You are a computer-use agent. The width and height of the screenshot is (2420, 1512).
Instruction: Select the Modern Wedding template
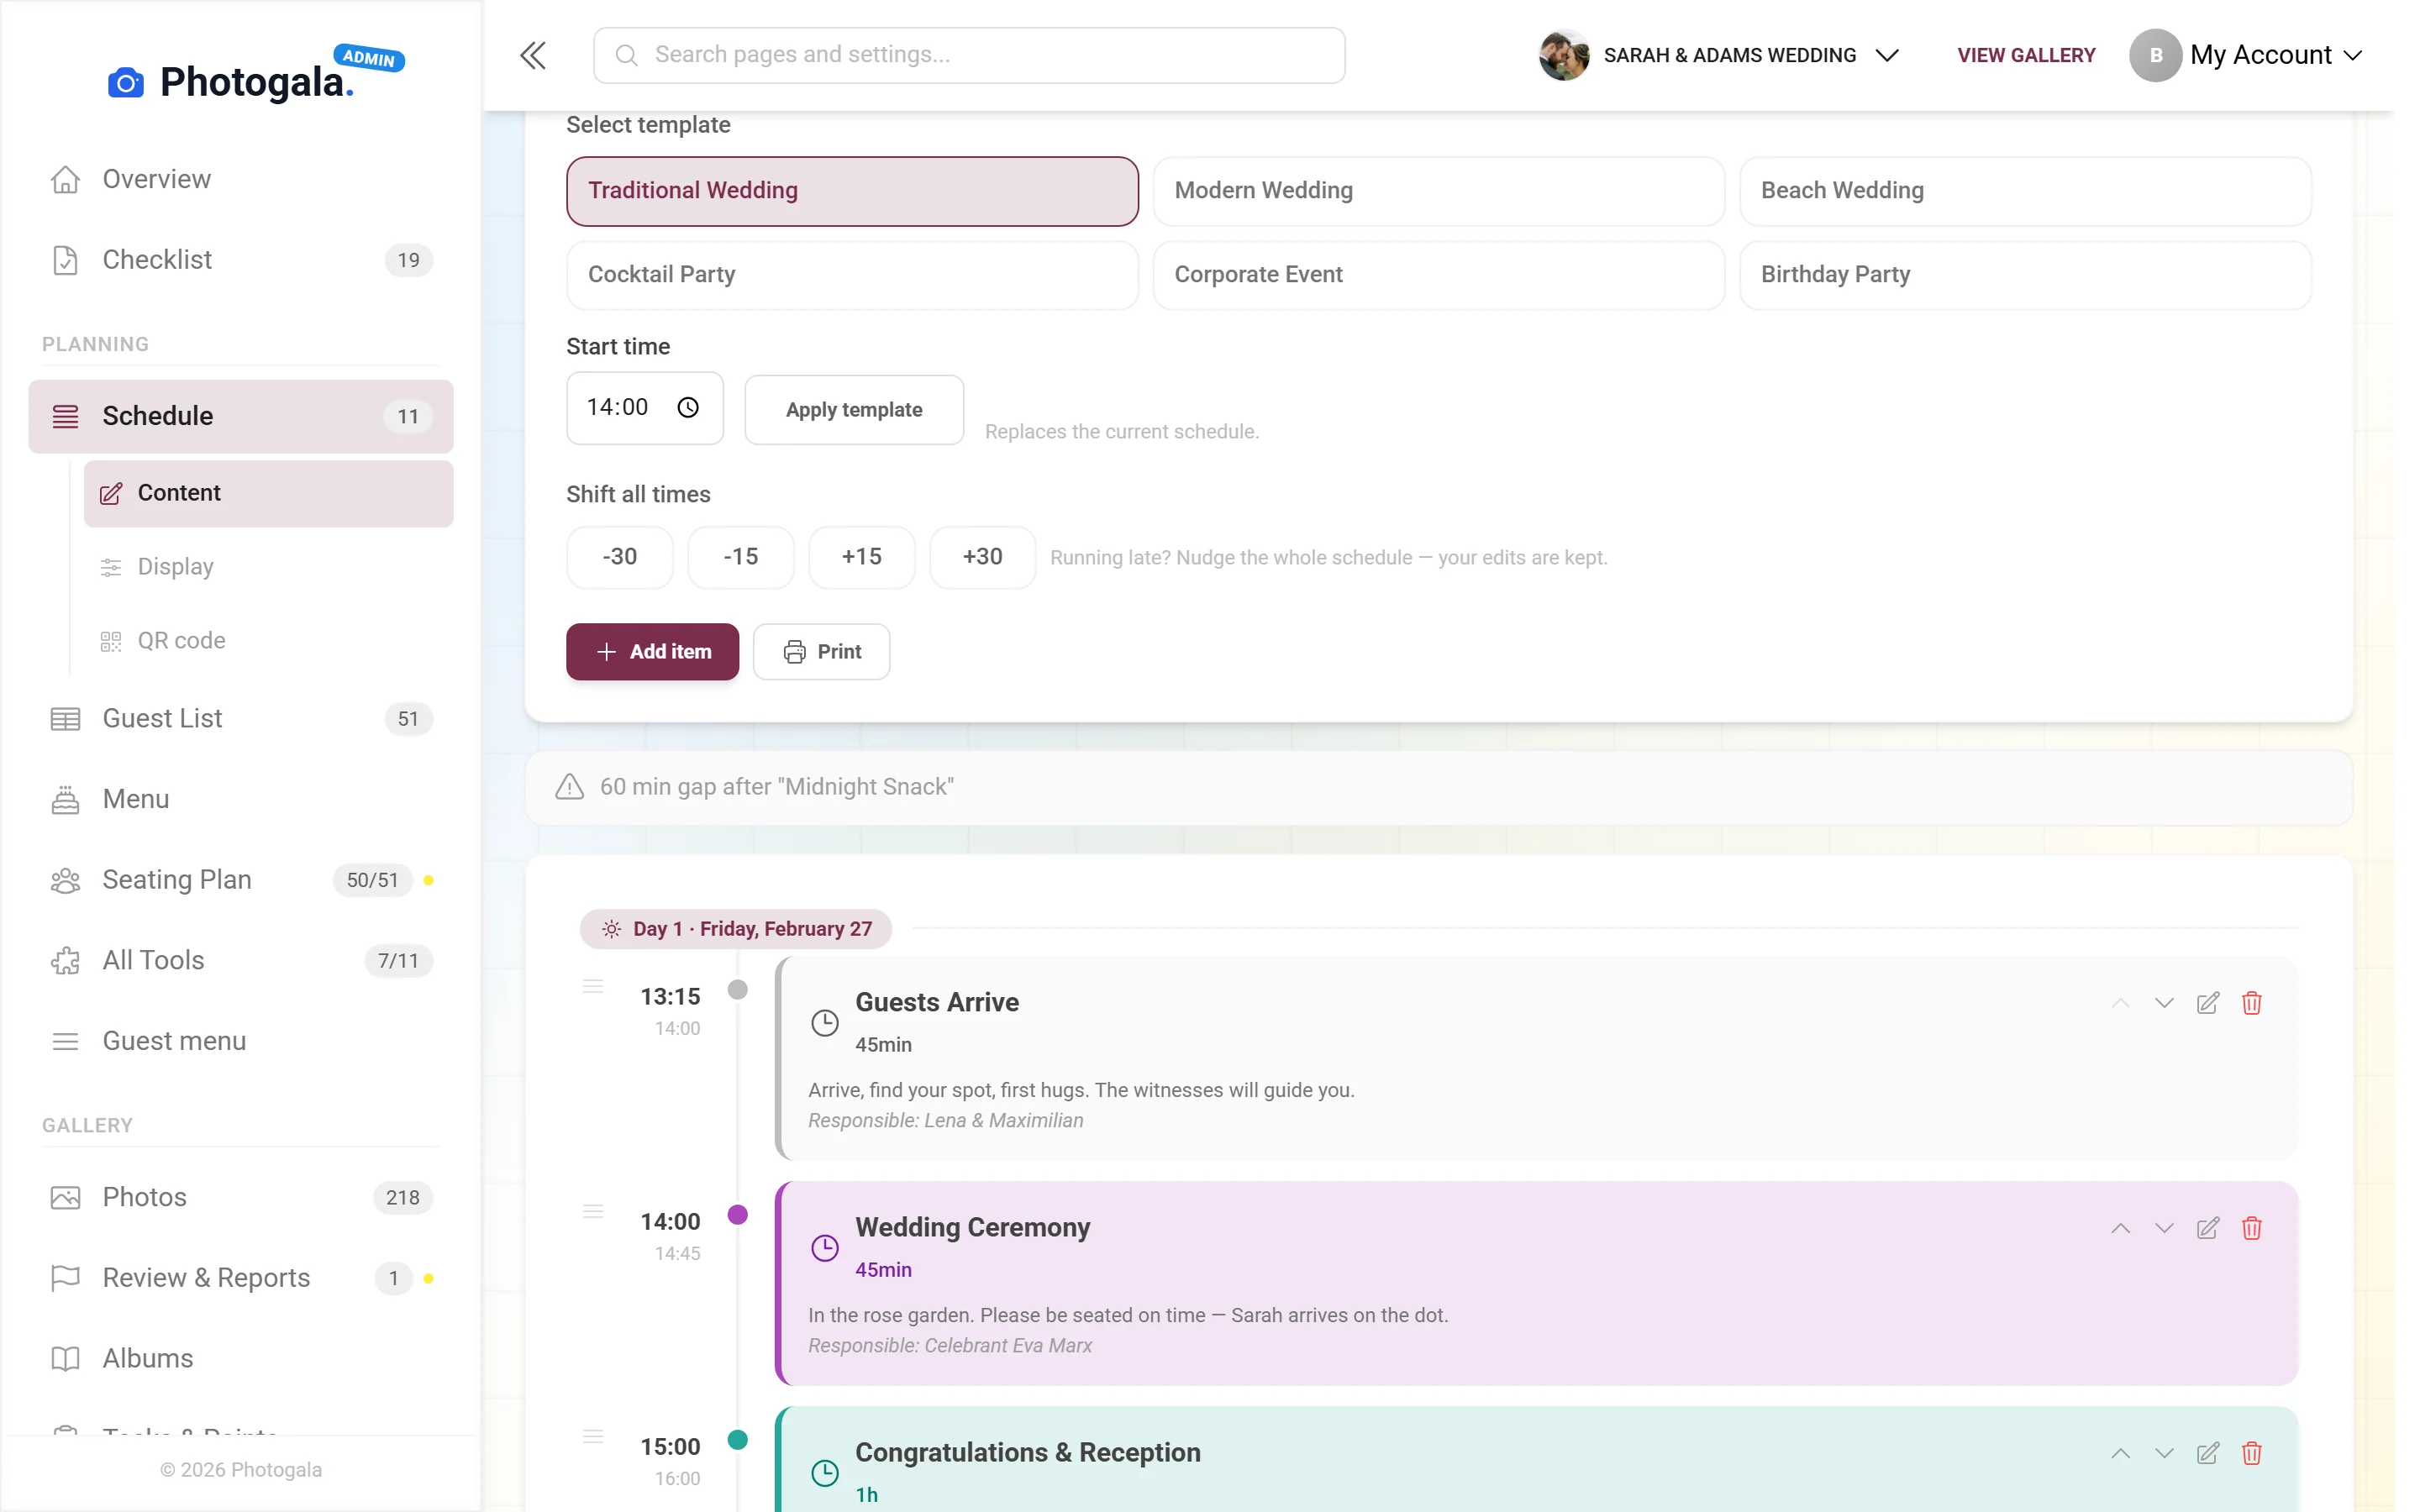[1438, 191]
